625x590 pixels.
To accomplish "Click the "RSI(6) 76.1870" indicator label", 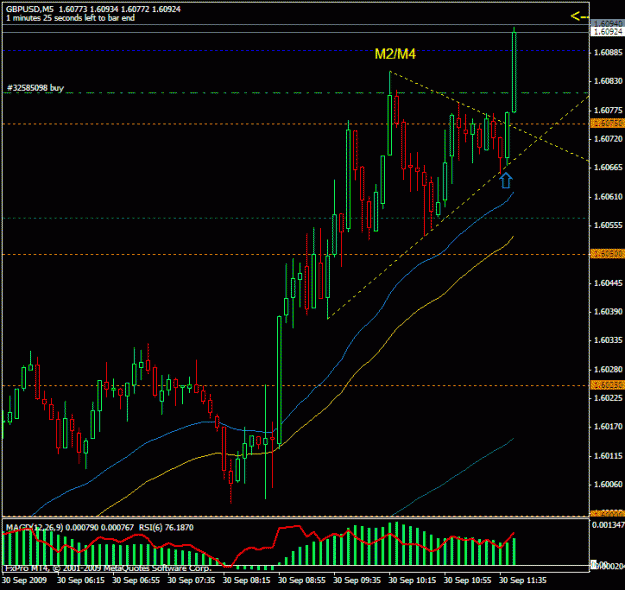I will click(166, 527).
